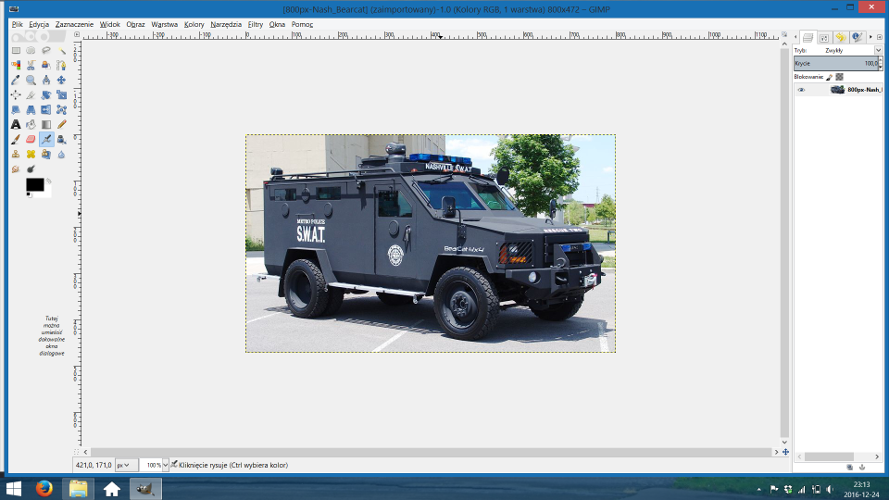Open the px units dropdown in status bar
This screenshot has width=889, height=500.
(x=126, y=465)
